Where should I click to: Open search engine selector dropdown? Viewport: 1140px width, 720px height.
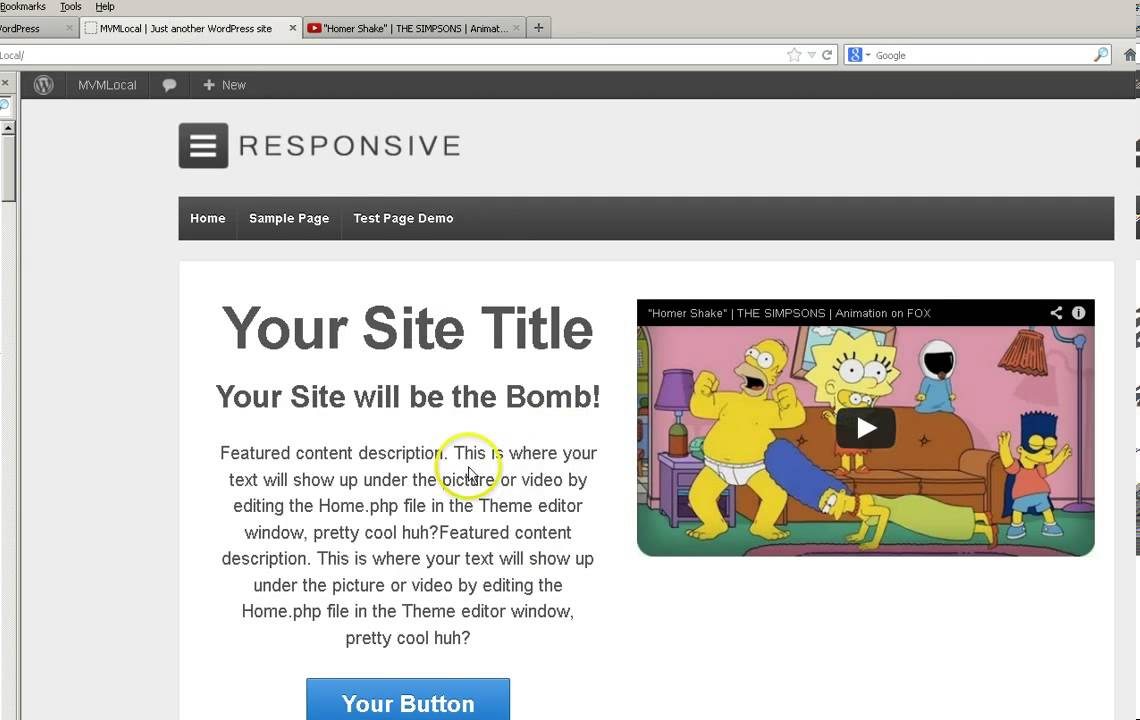859,55
